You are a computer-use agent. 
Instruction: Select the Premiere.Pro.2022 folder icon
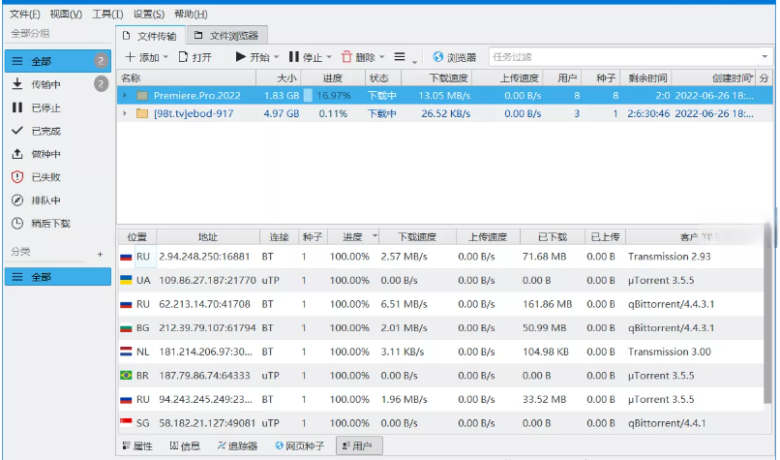coord(142,95)
